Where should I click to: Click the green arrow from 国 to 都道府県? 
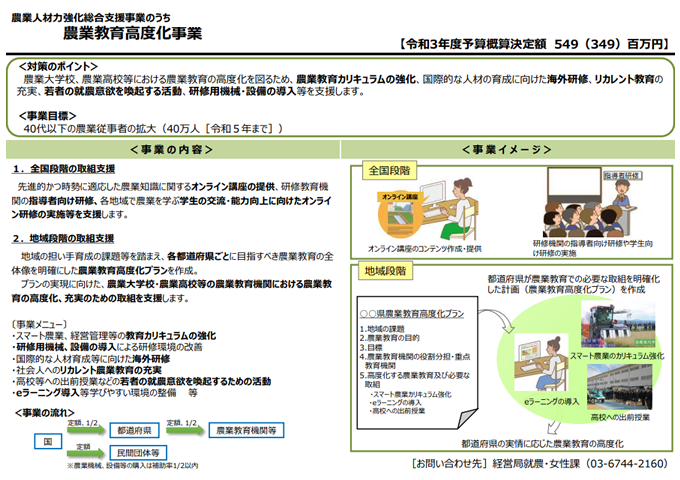[86, 430]
